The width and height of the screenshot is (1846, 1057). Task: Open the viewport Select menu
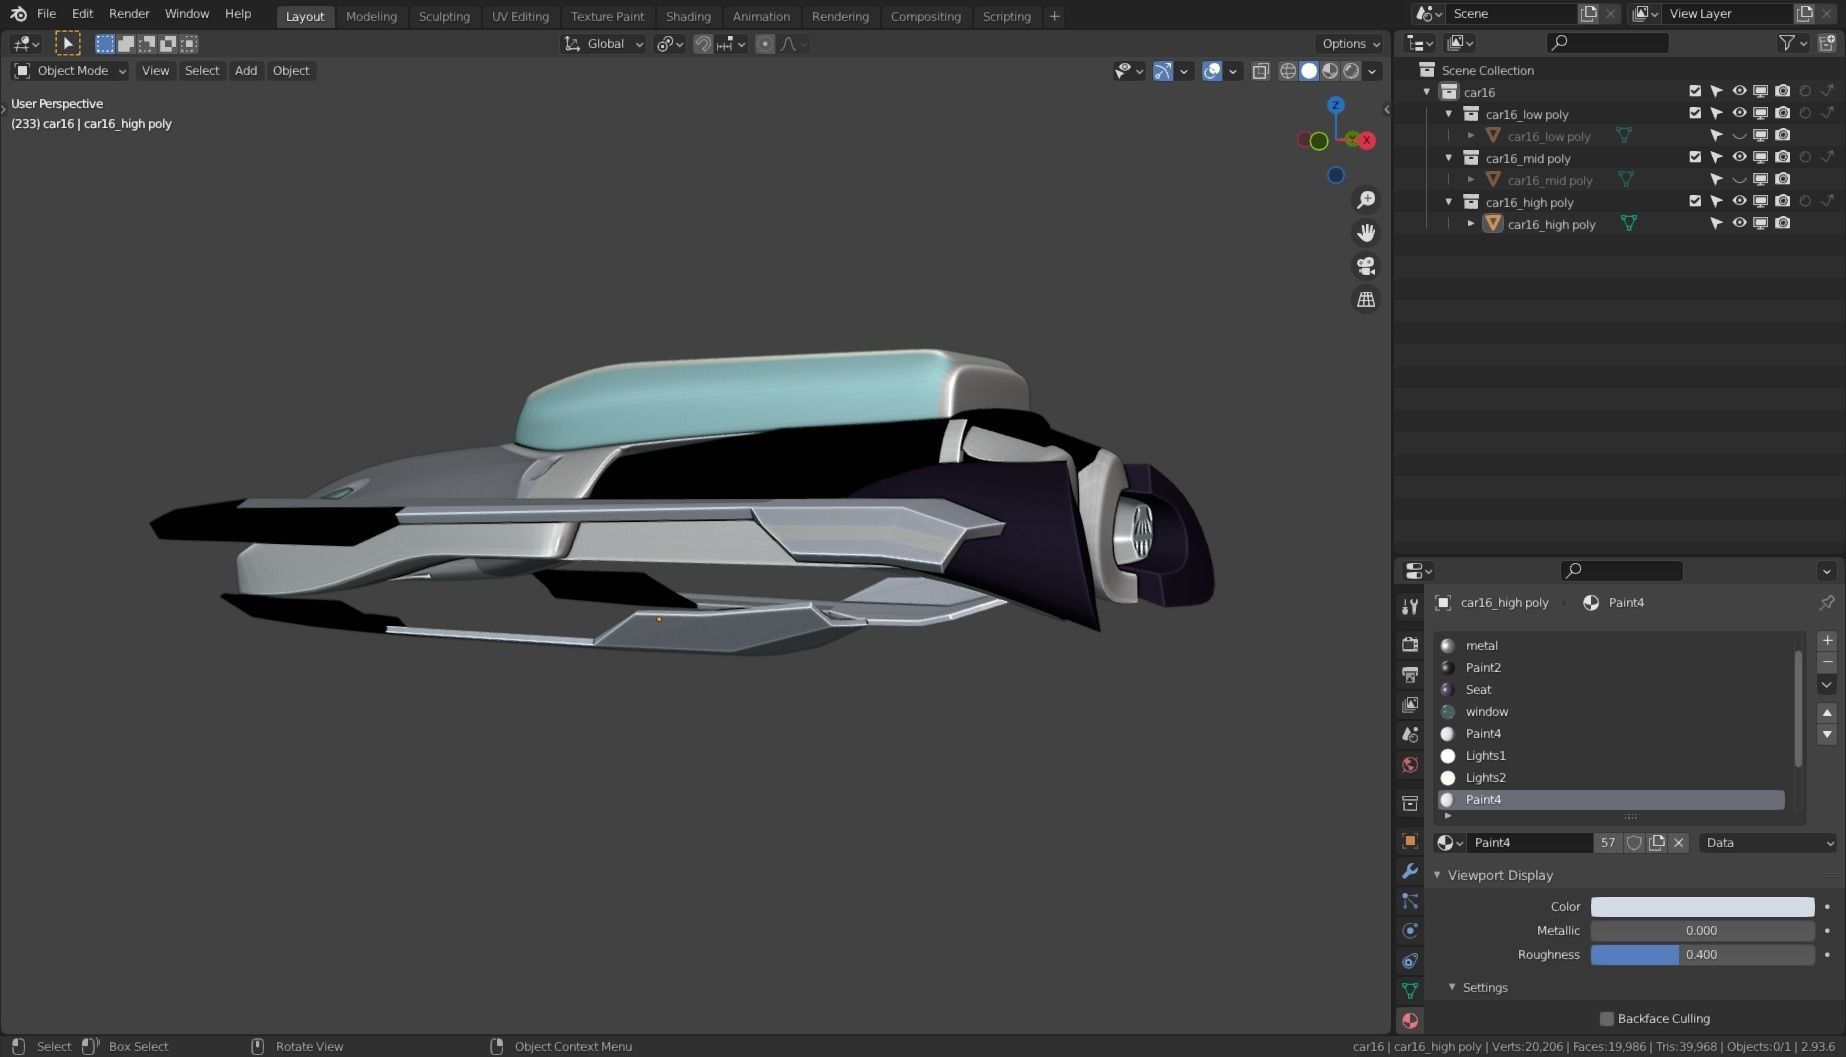tap(202, 71)
